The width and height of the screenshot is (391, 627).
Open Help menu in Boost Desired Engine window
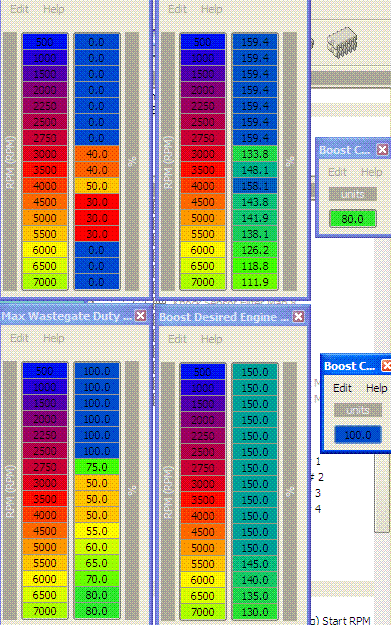211,339
